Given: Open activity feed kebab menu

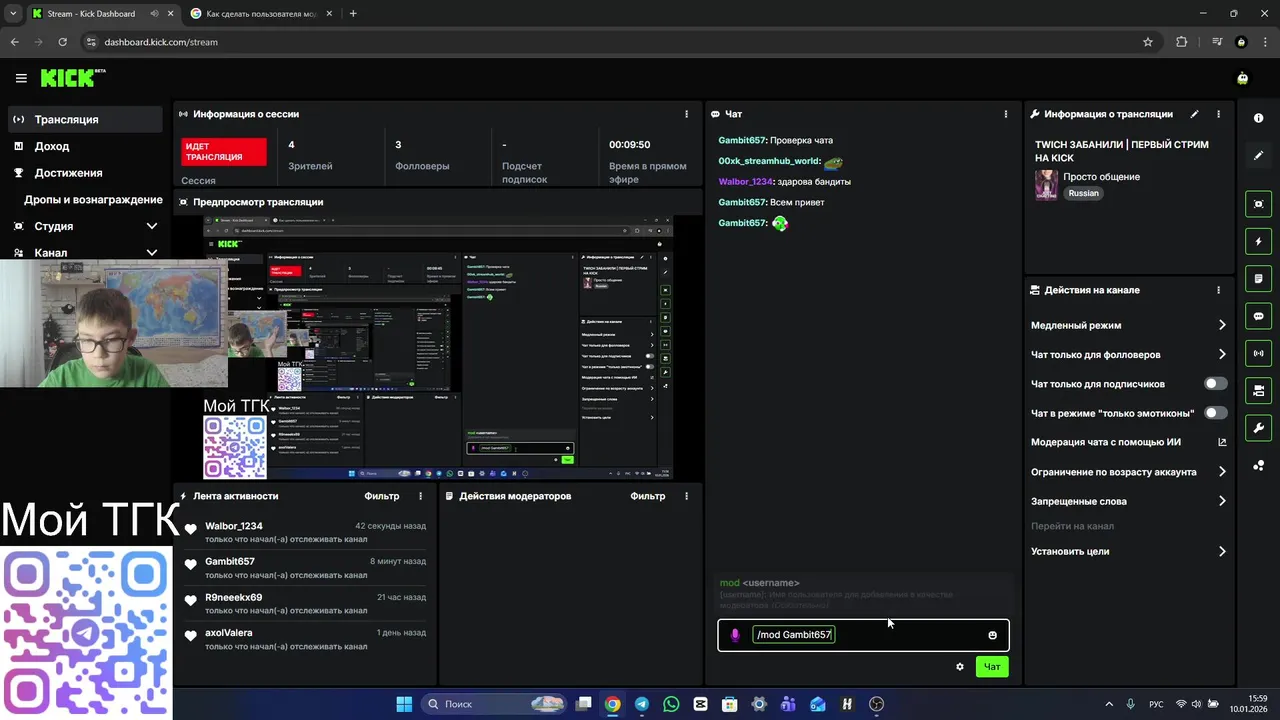Looking at the screenshot, I should (420, 496).
